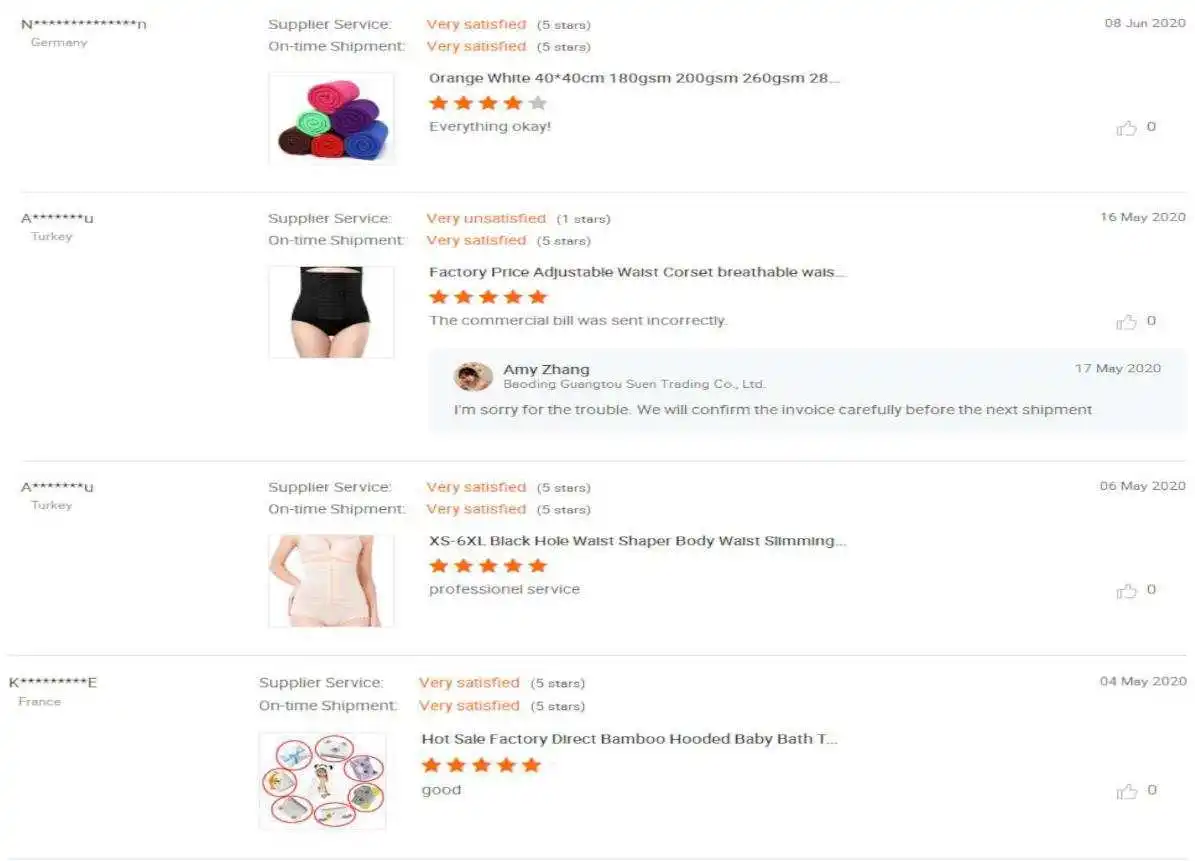Open "Hot Sale Factory Direct Bamboo Hooded" link
The width and height of the screenshot is (1195, 861).
[x=629, y=738]
